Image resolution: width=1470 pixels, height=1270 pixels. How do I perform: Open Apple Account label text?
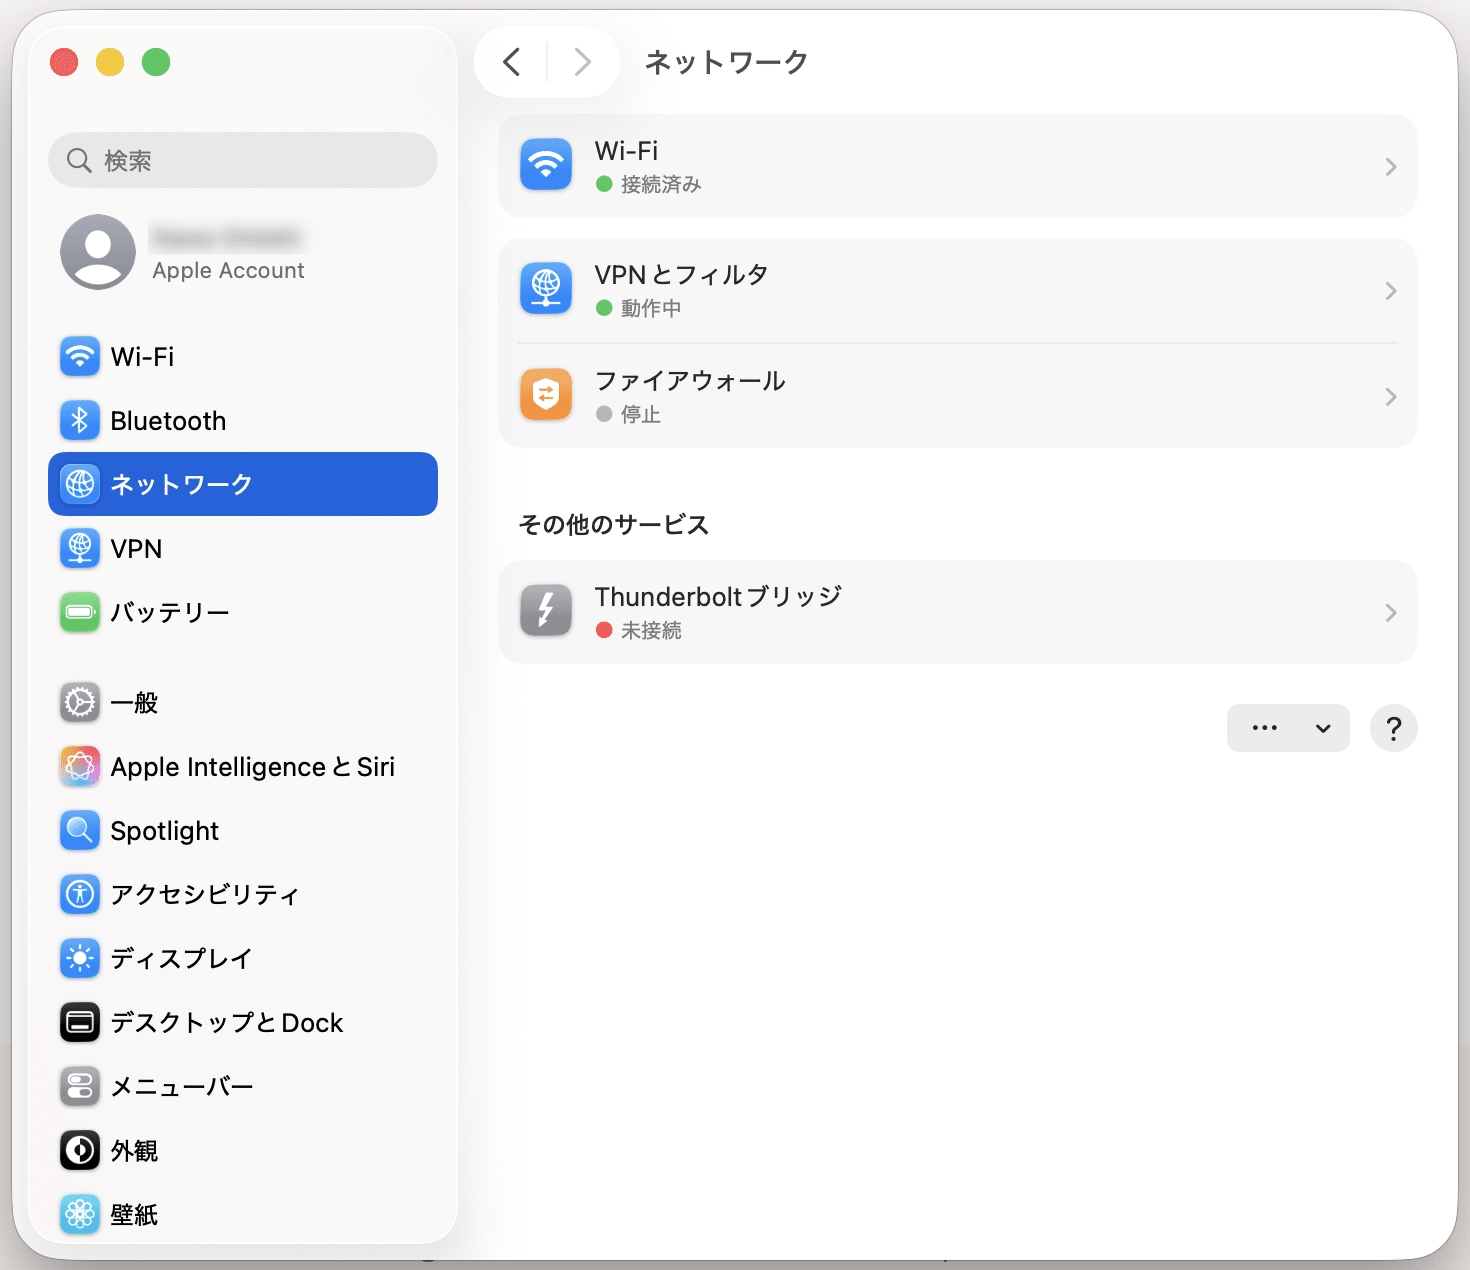(228, 271)
